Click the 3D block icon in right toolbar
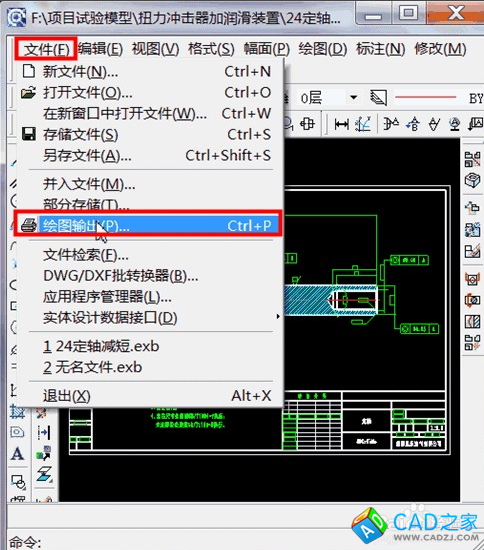 [472, 181]
